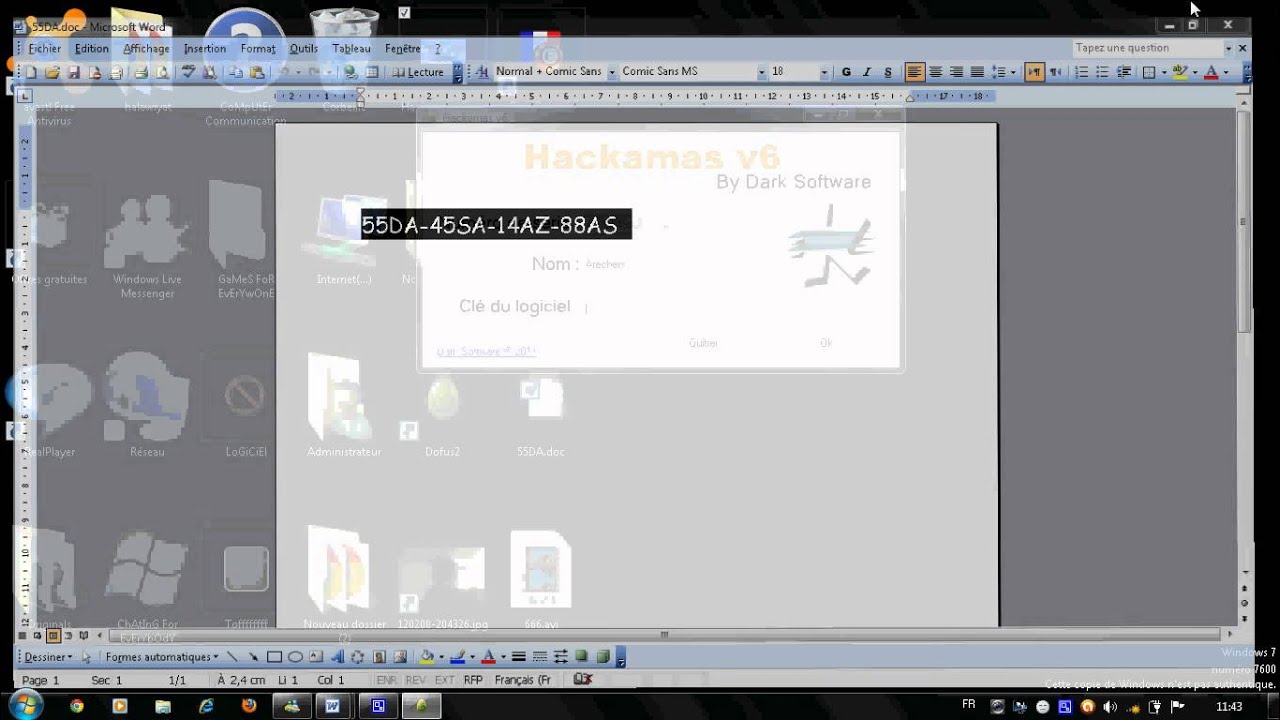Screen dimensions: 1280x720
Task: Click fill color bucket in Drawing toolbar
Action: pos(427,657)
